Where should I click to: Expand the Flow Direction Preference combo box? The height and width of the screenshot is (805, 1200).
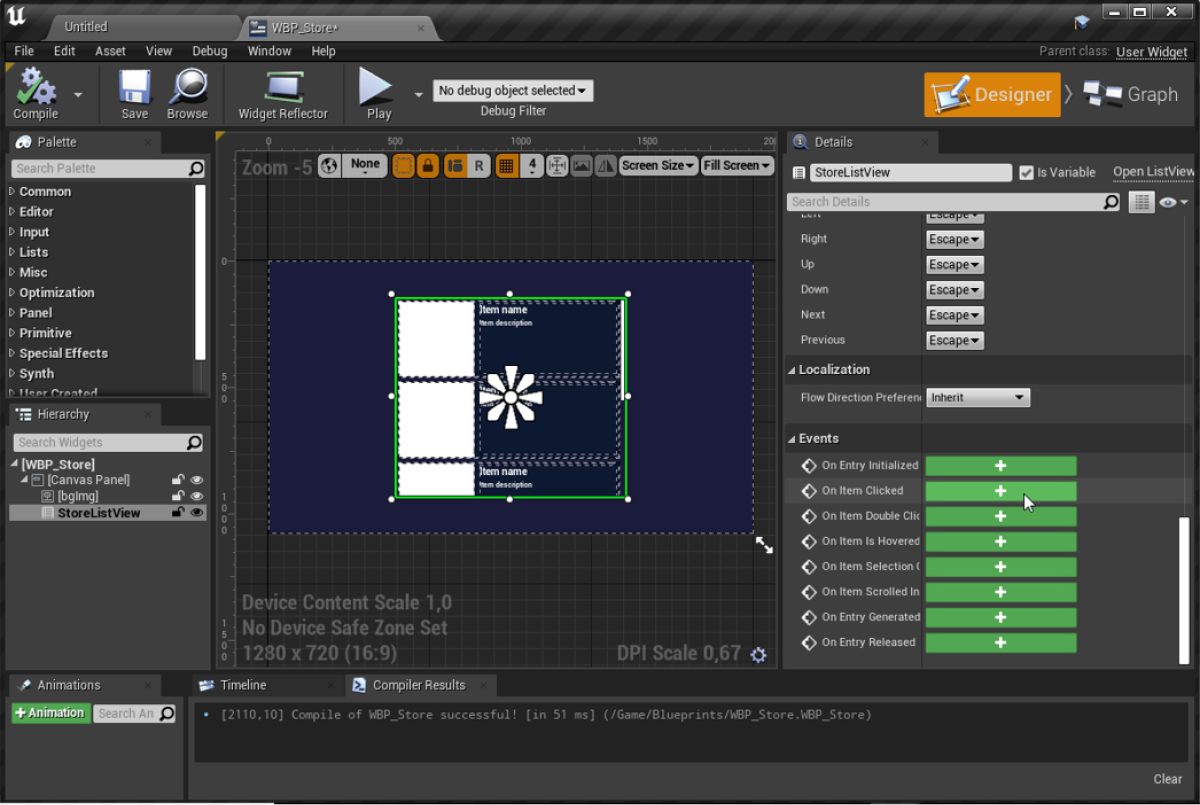pos(977,398)
